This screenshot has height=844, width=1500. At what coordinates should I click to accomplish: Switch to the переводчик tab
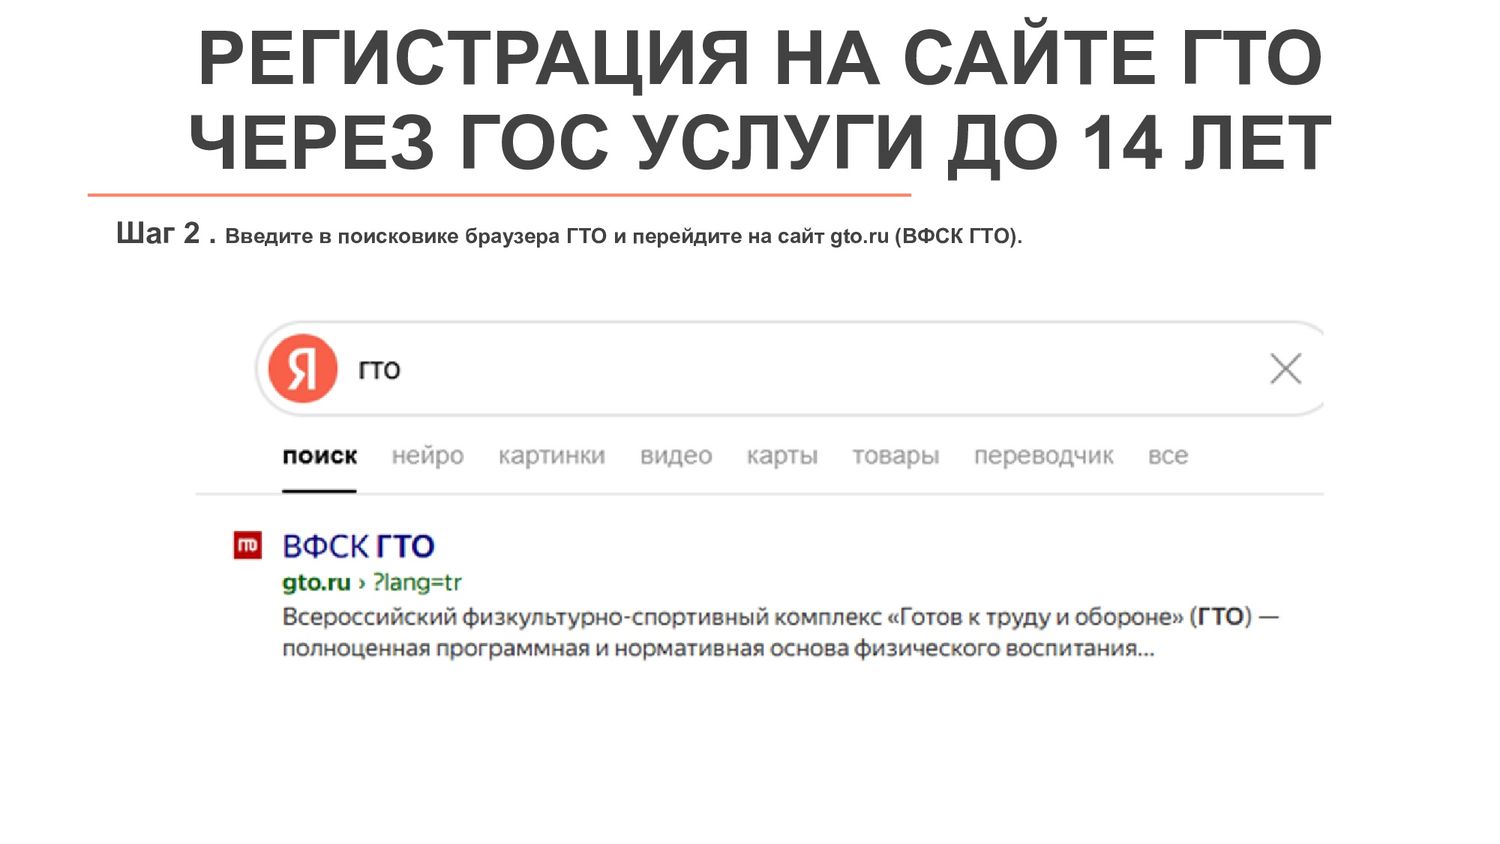pyautogui.click(x=1043, y=456)
